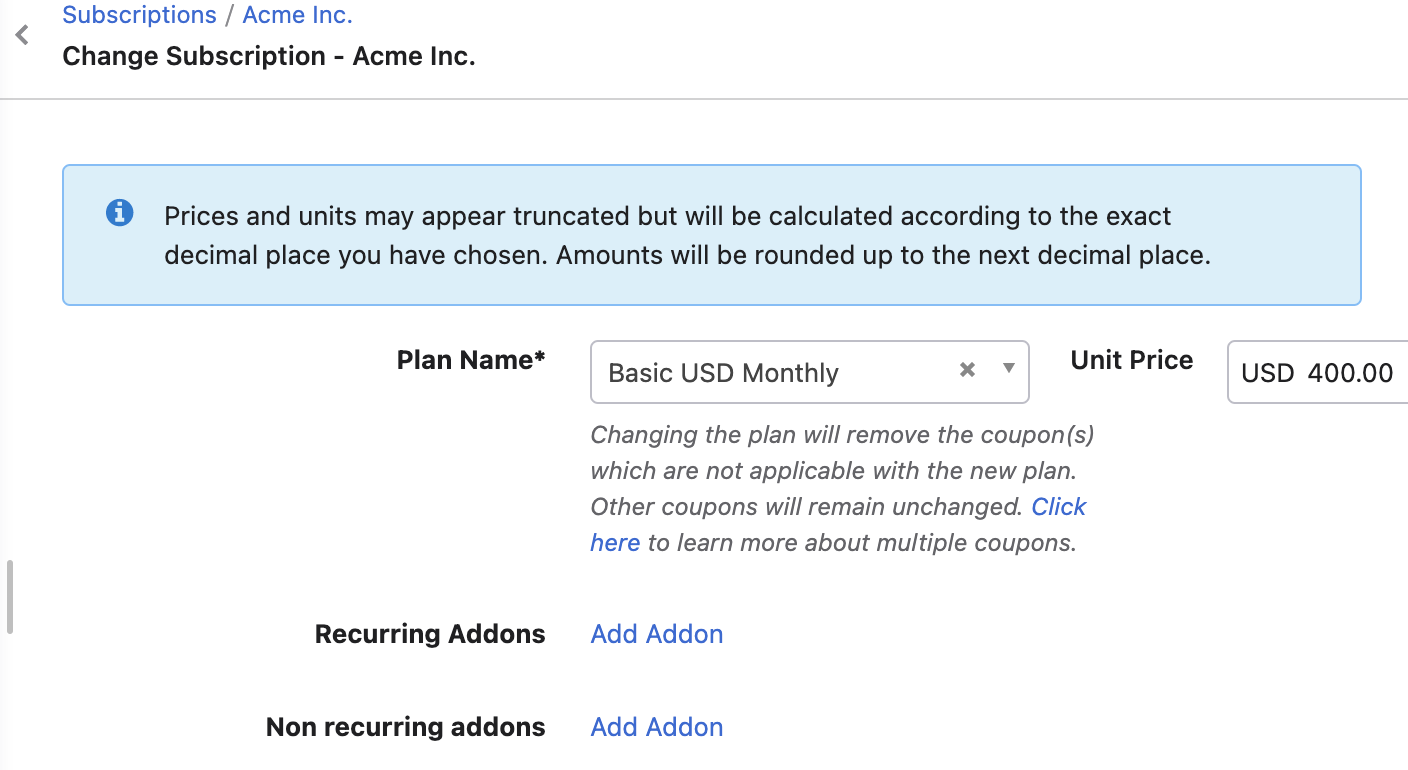Screen dimensions: 1408x770
Task: Click into the Unit Price input field
Action: (1317, 372)
